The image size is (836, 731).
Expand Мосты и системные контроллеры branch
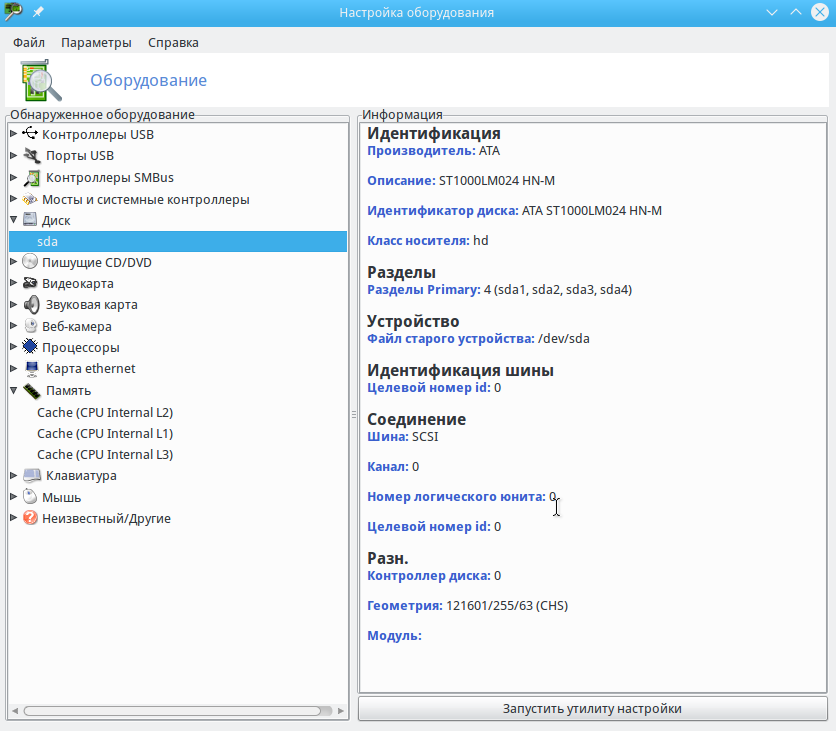pos(14,199)
